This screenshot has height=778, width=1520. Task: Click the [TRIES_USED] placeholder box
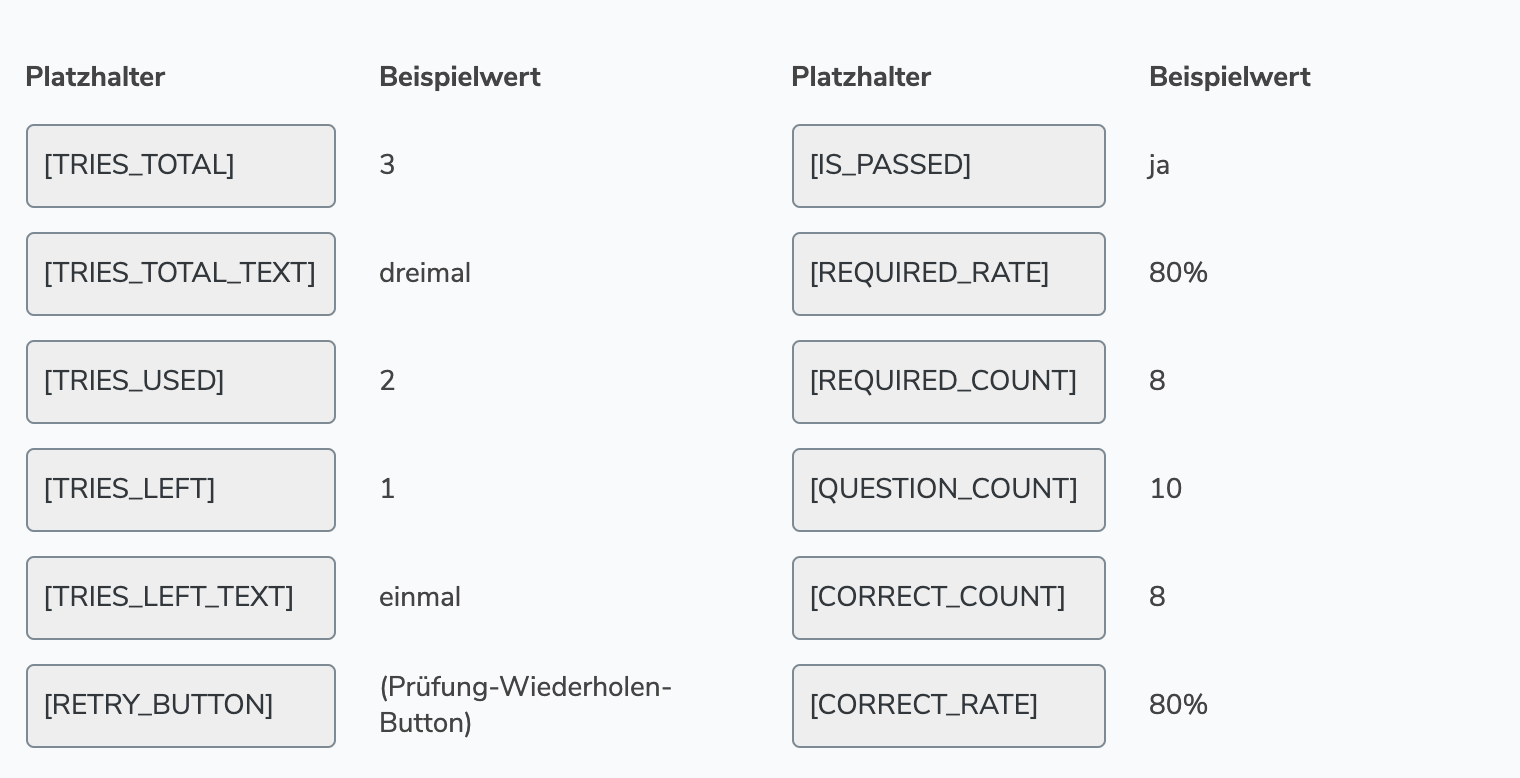(181, 382)
